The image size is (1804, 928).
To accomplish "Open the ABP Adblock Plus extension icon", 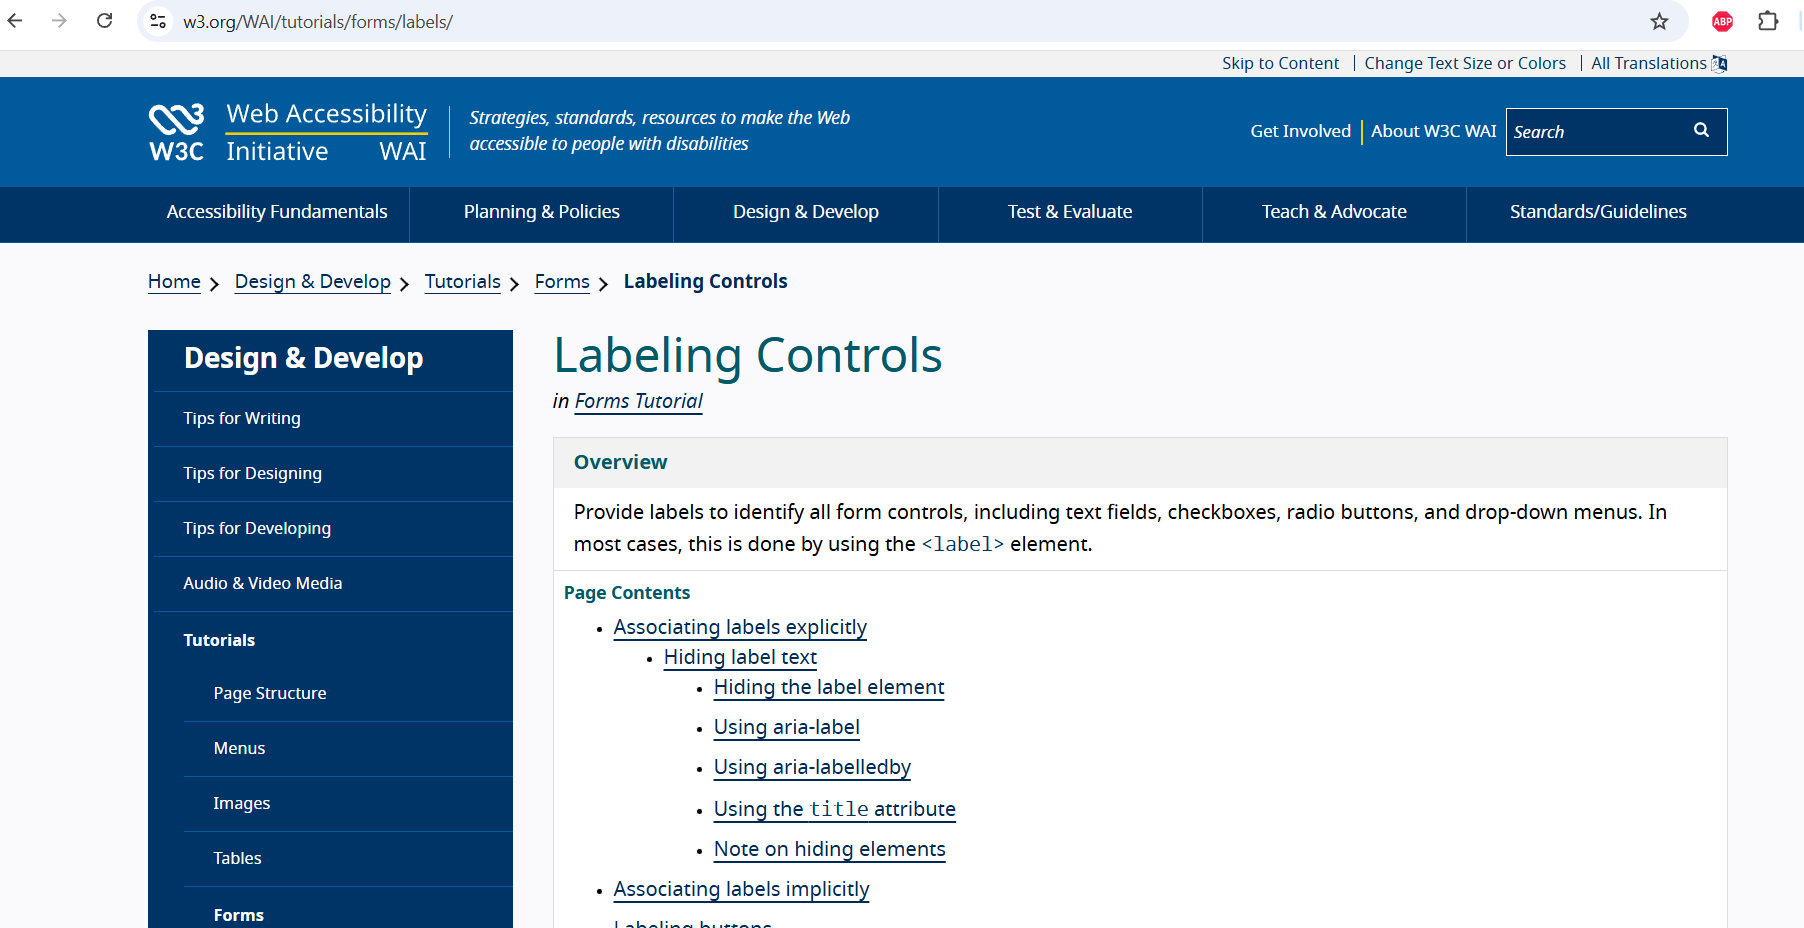I will pos(1722,21).
